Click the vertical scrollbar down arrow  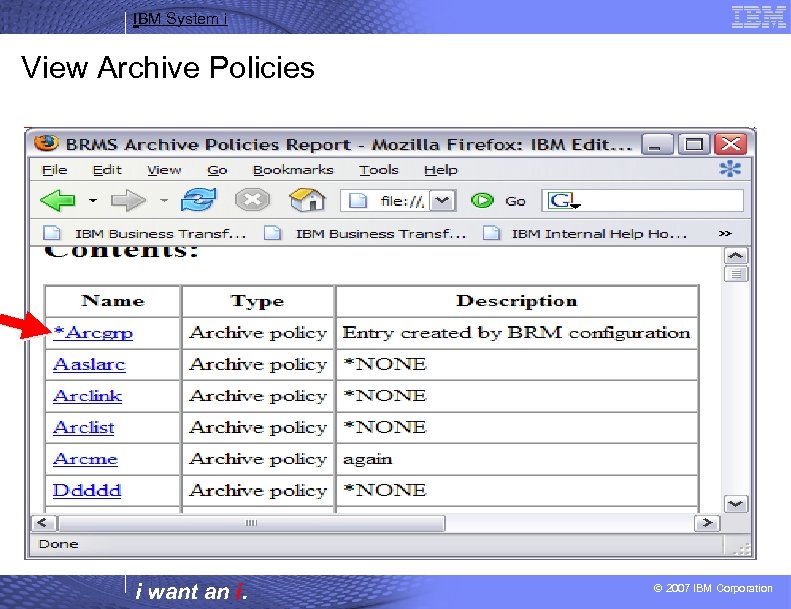coord(736,504)
